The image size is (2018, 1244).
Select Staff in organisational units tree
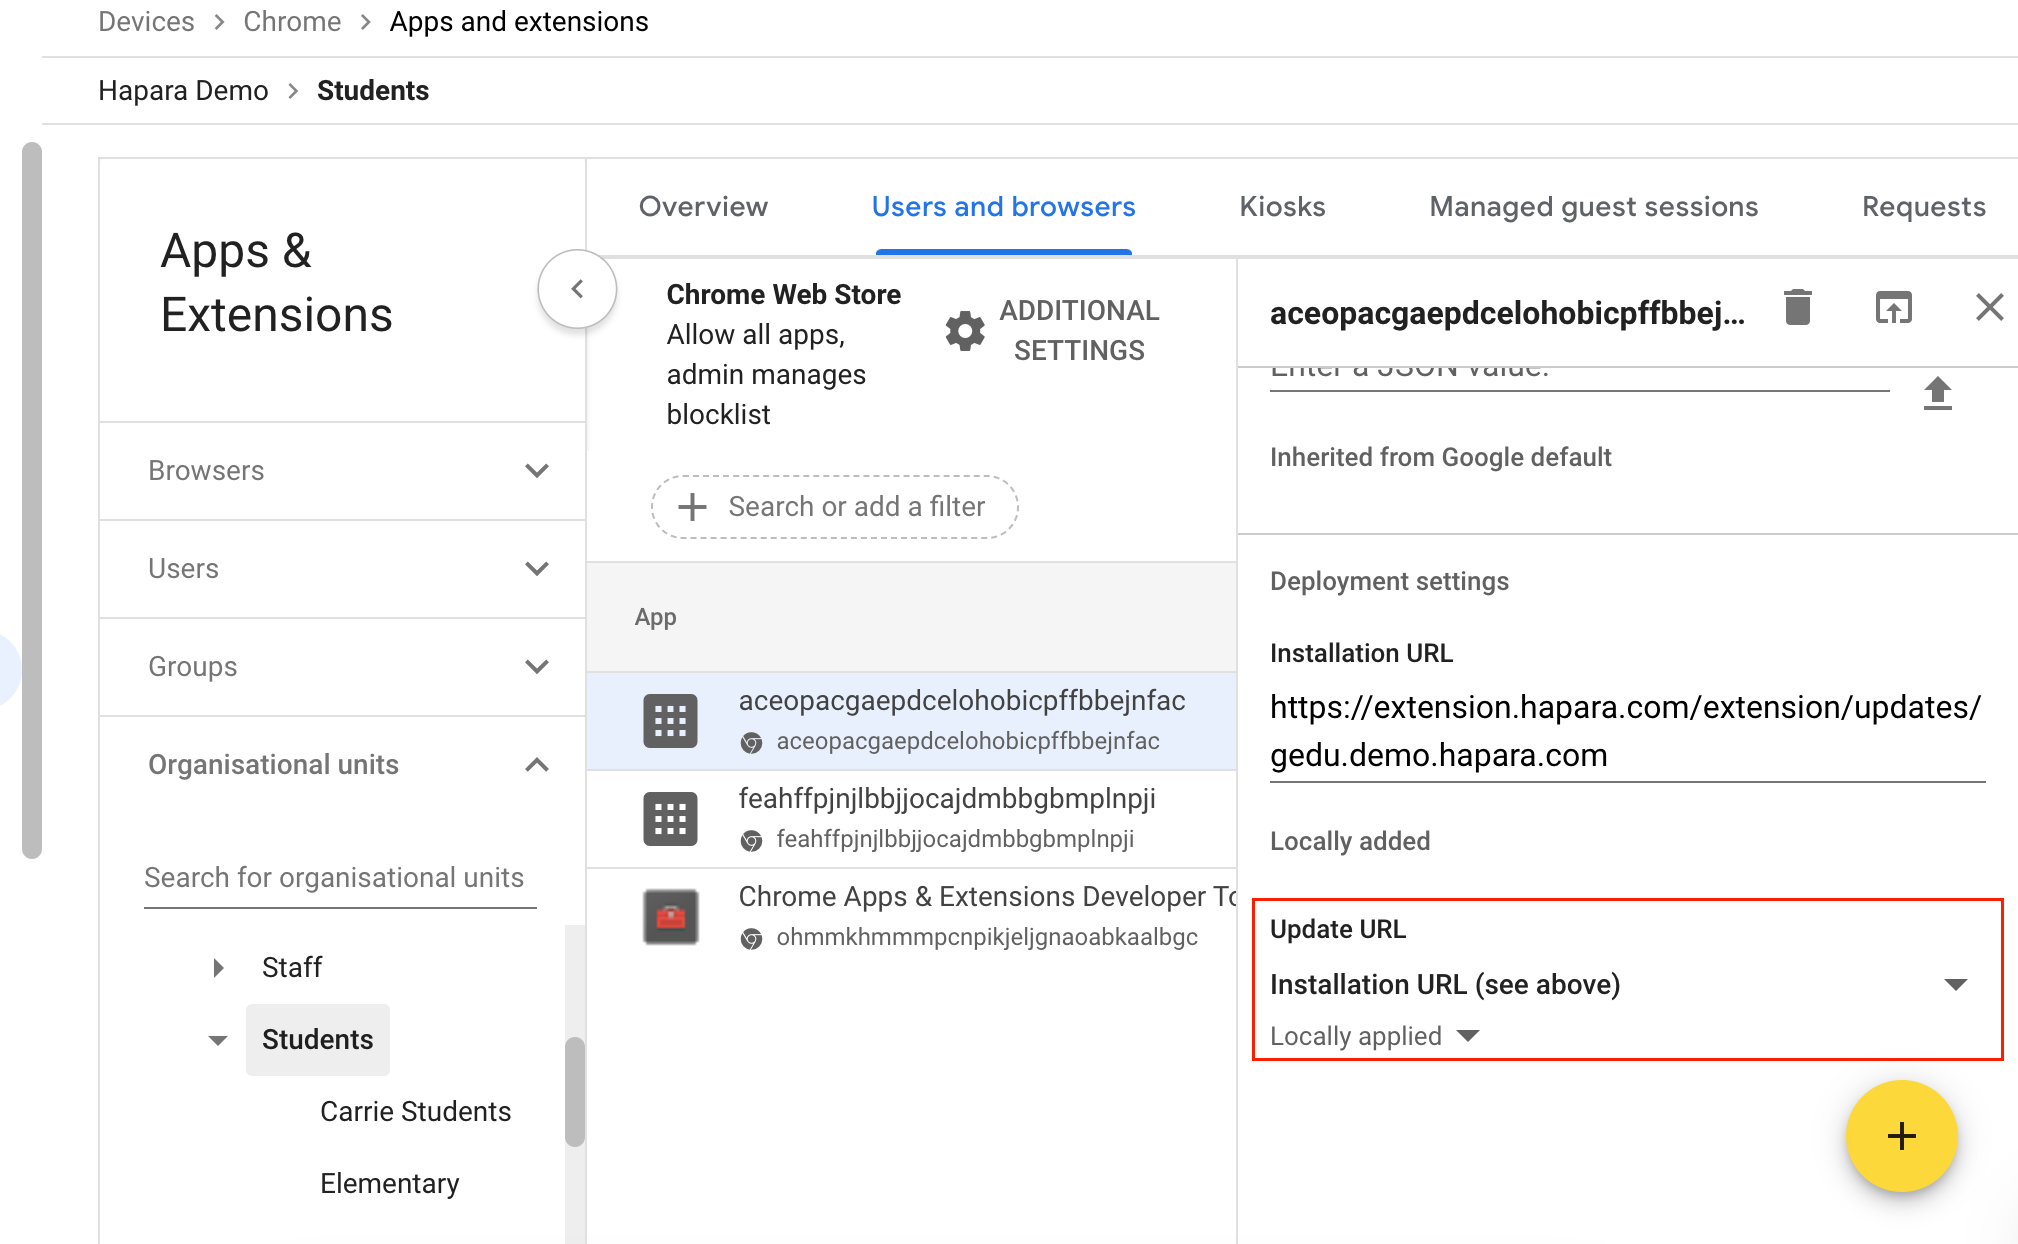(x=291, y=967)
